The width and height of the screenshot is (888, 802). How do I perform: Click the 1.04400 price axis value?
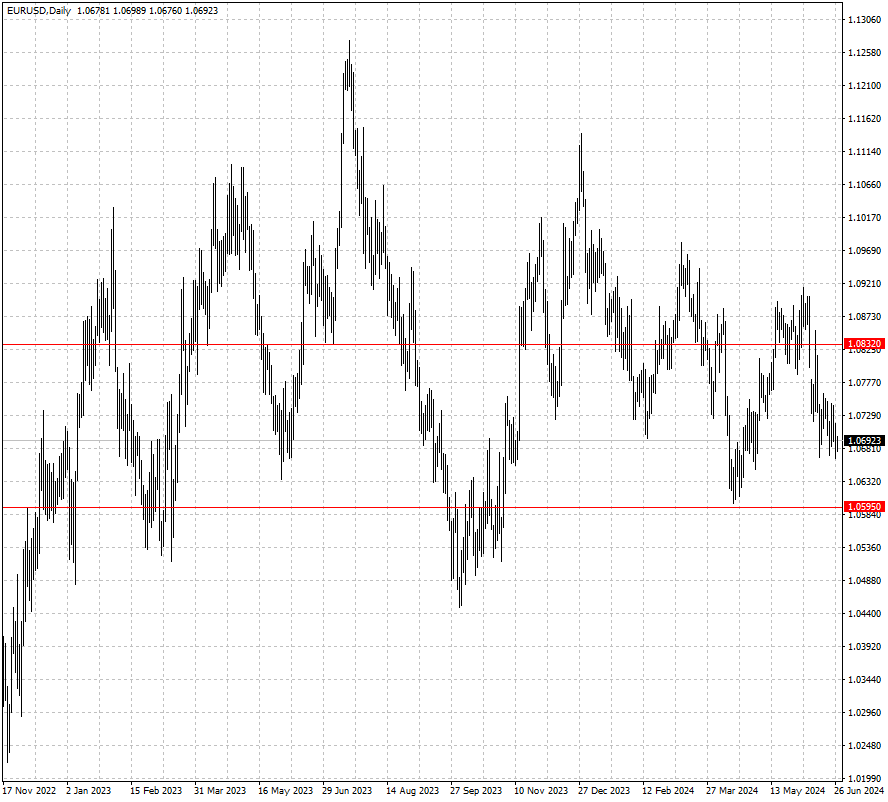(864, 613)
